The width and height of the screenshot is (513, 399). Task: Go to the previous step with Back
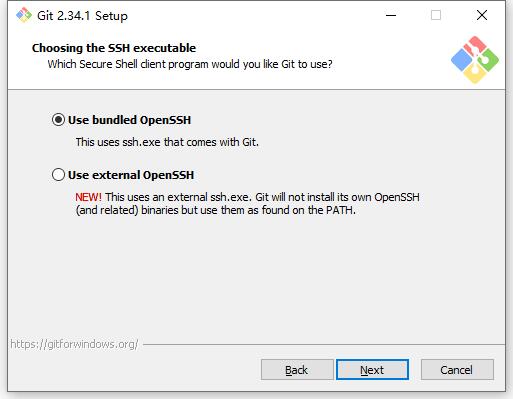(297, 370)
